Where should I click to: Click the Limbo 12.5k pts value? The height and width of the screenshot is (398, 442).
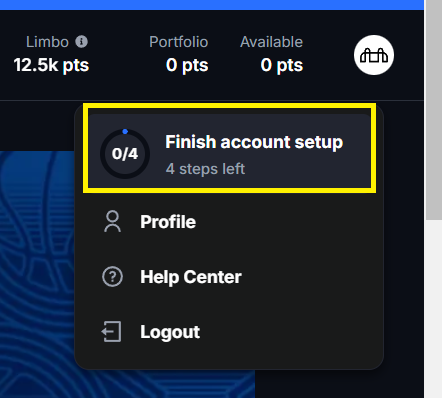51,65
